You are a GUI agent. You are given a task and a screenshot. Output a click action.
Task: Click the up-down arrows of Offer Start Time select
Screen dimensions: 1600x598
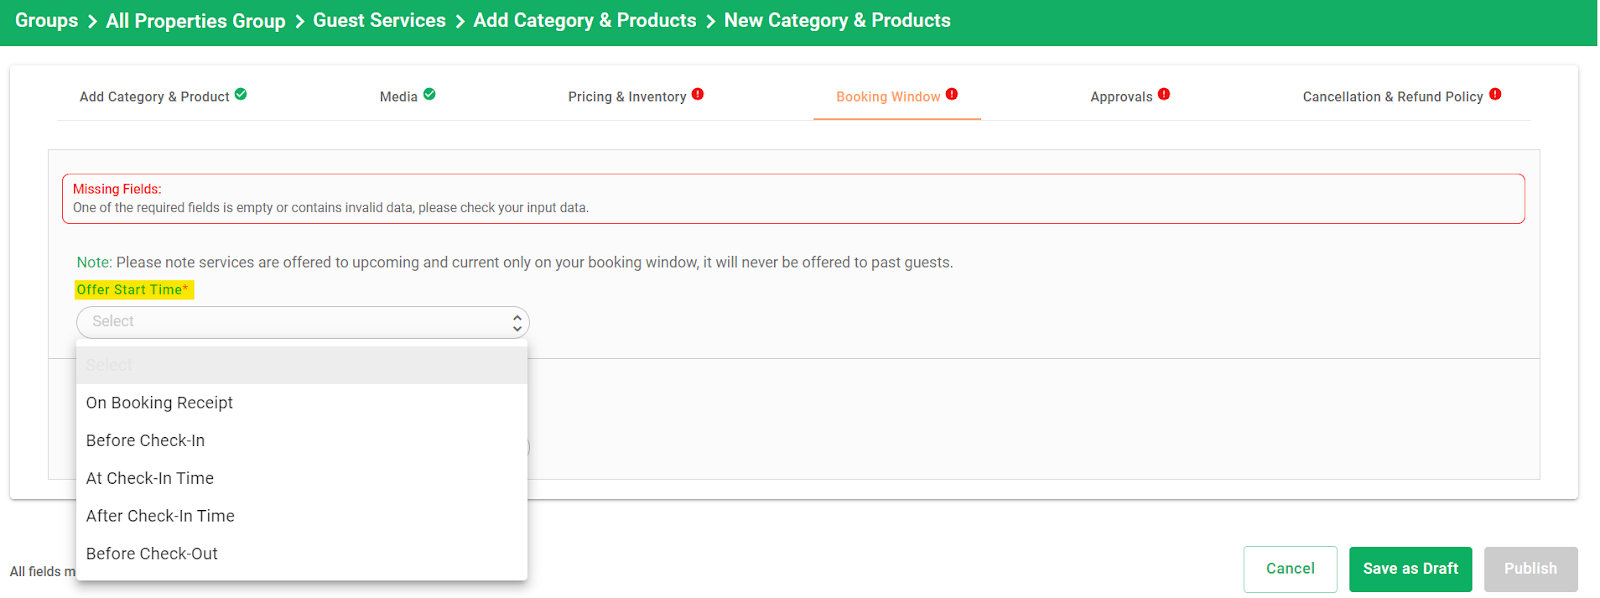pos(517,322)
